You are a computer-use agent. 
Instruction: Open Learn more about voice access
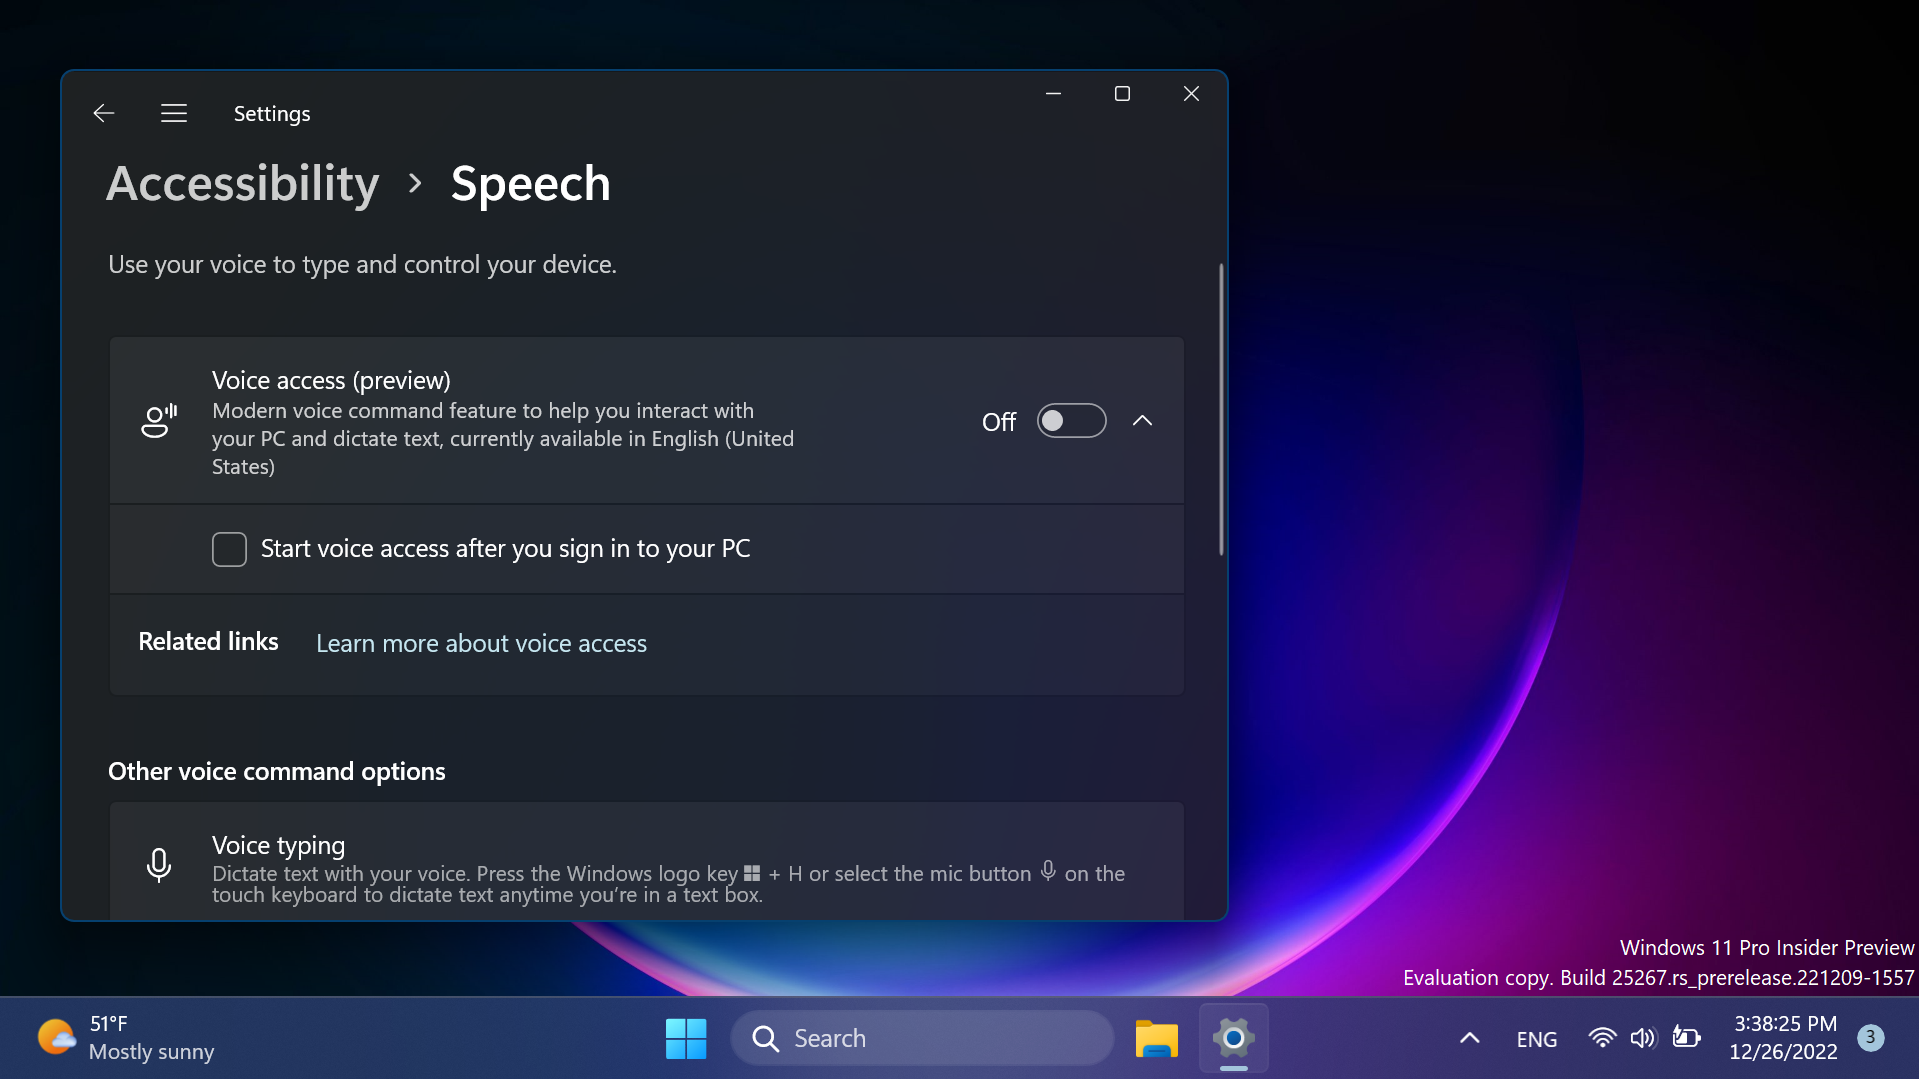[481, 643]
